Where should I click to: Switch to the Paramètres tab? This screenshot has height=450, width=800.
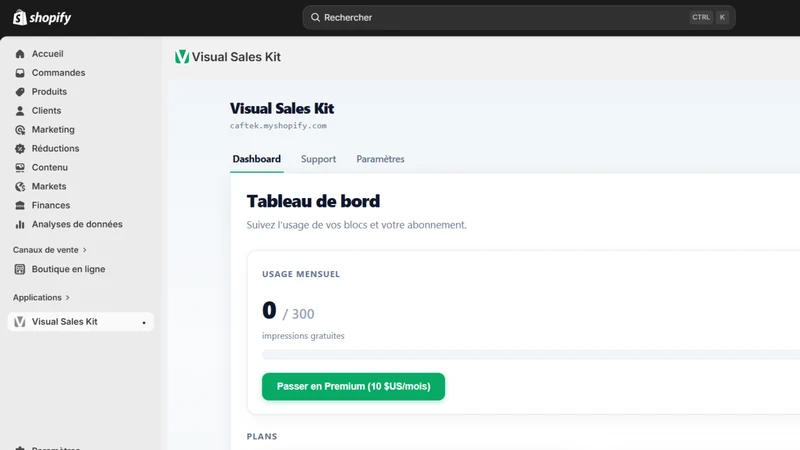(x=380, y=159)
